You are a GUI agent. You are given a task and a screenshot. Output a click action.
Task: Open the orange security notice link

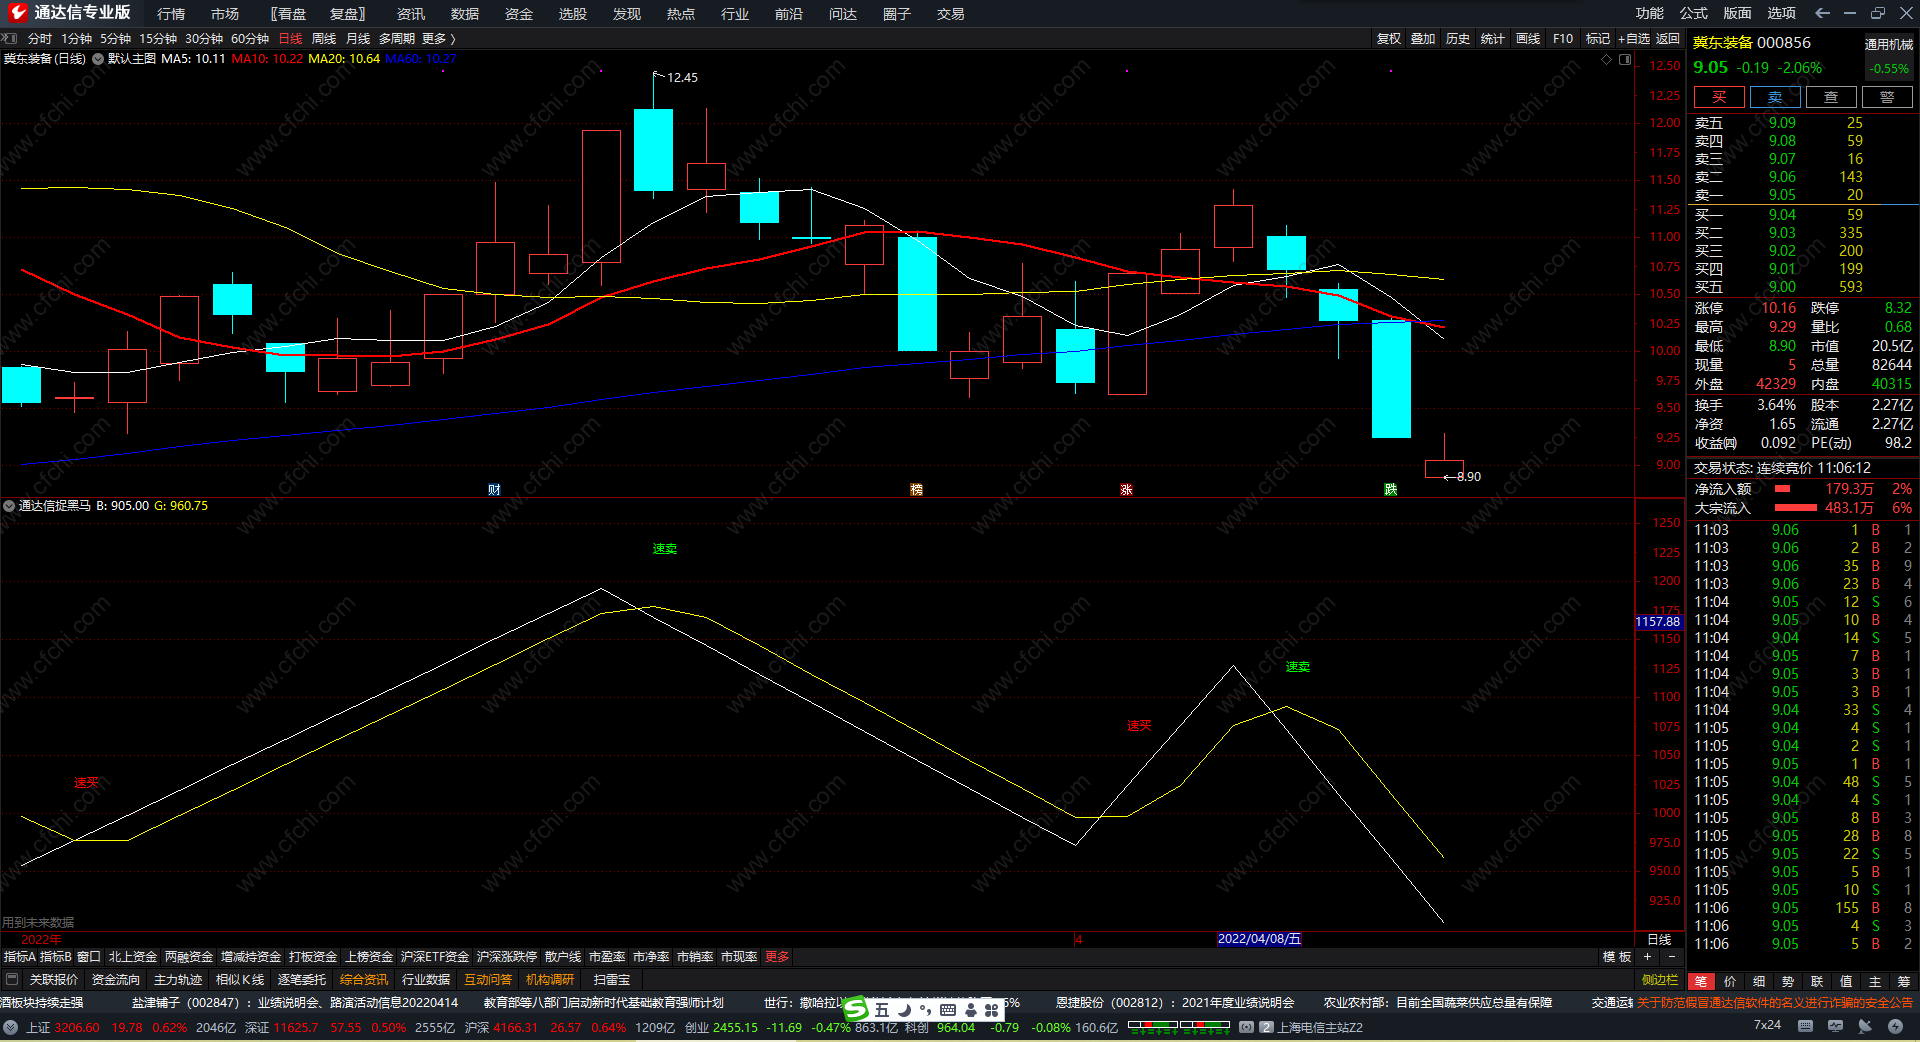[1775, 1003]
